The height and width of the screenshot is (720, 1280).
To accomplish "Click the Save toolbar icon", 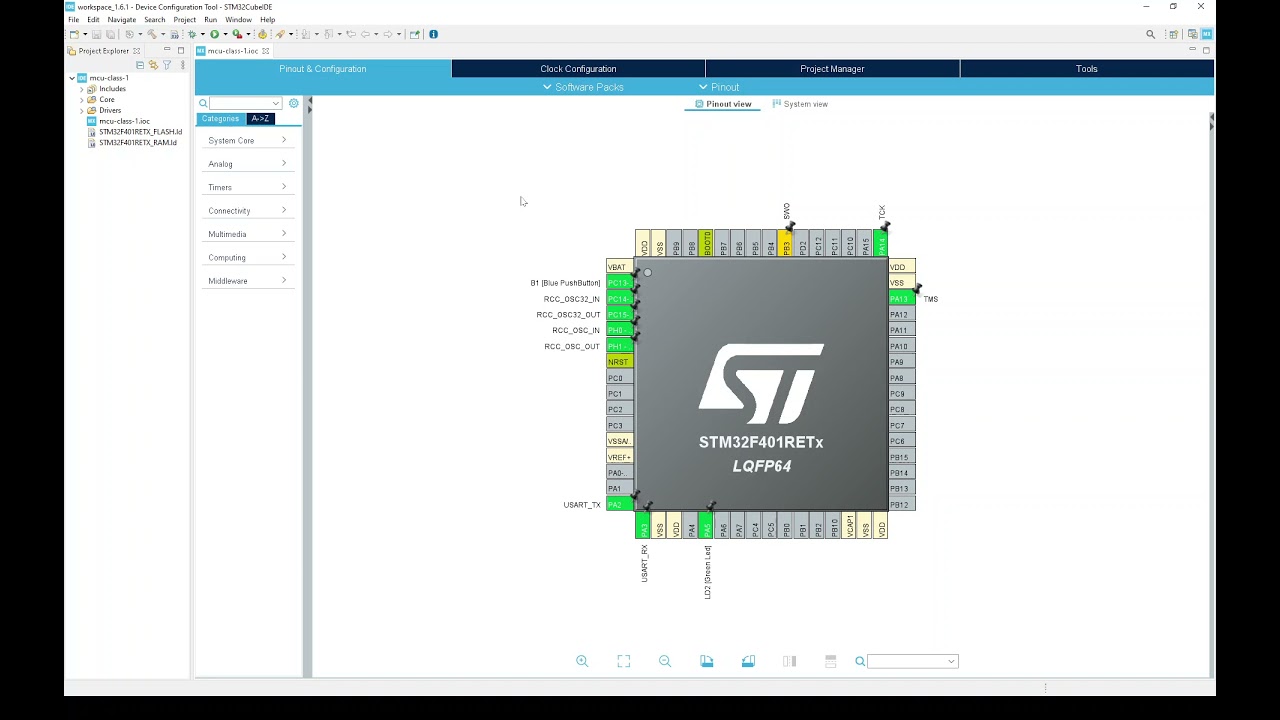I will 96,34.
